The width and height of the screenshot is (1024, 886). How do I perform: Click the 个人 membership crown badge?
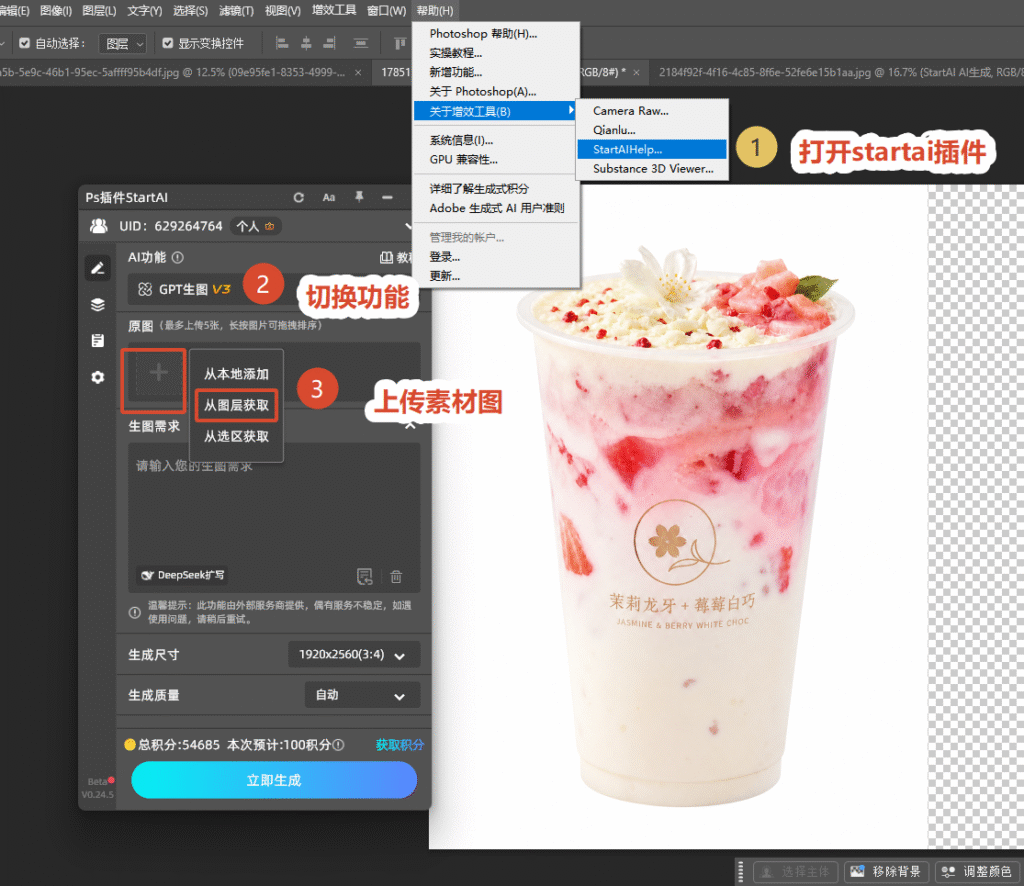[x=255, y=226]
